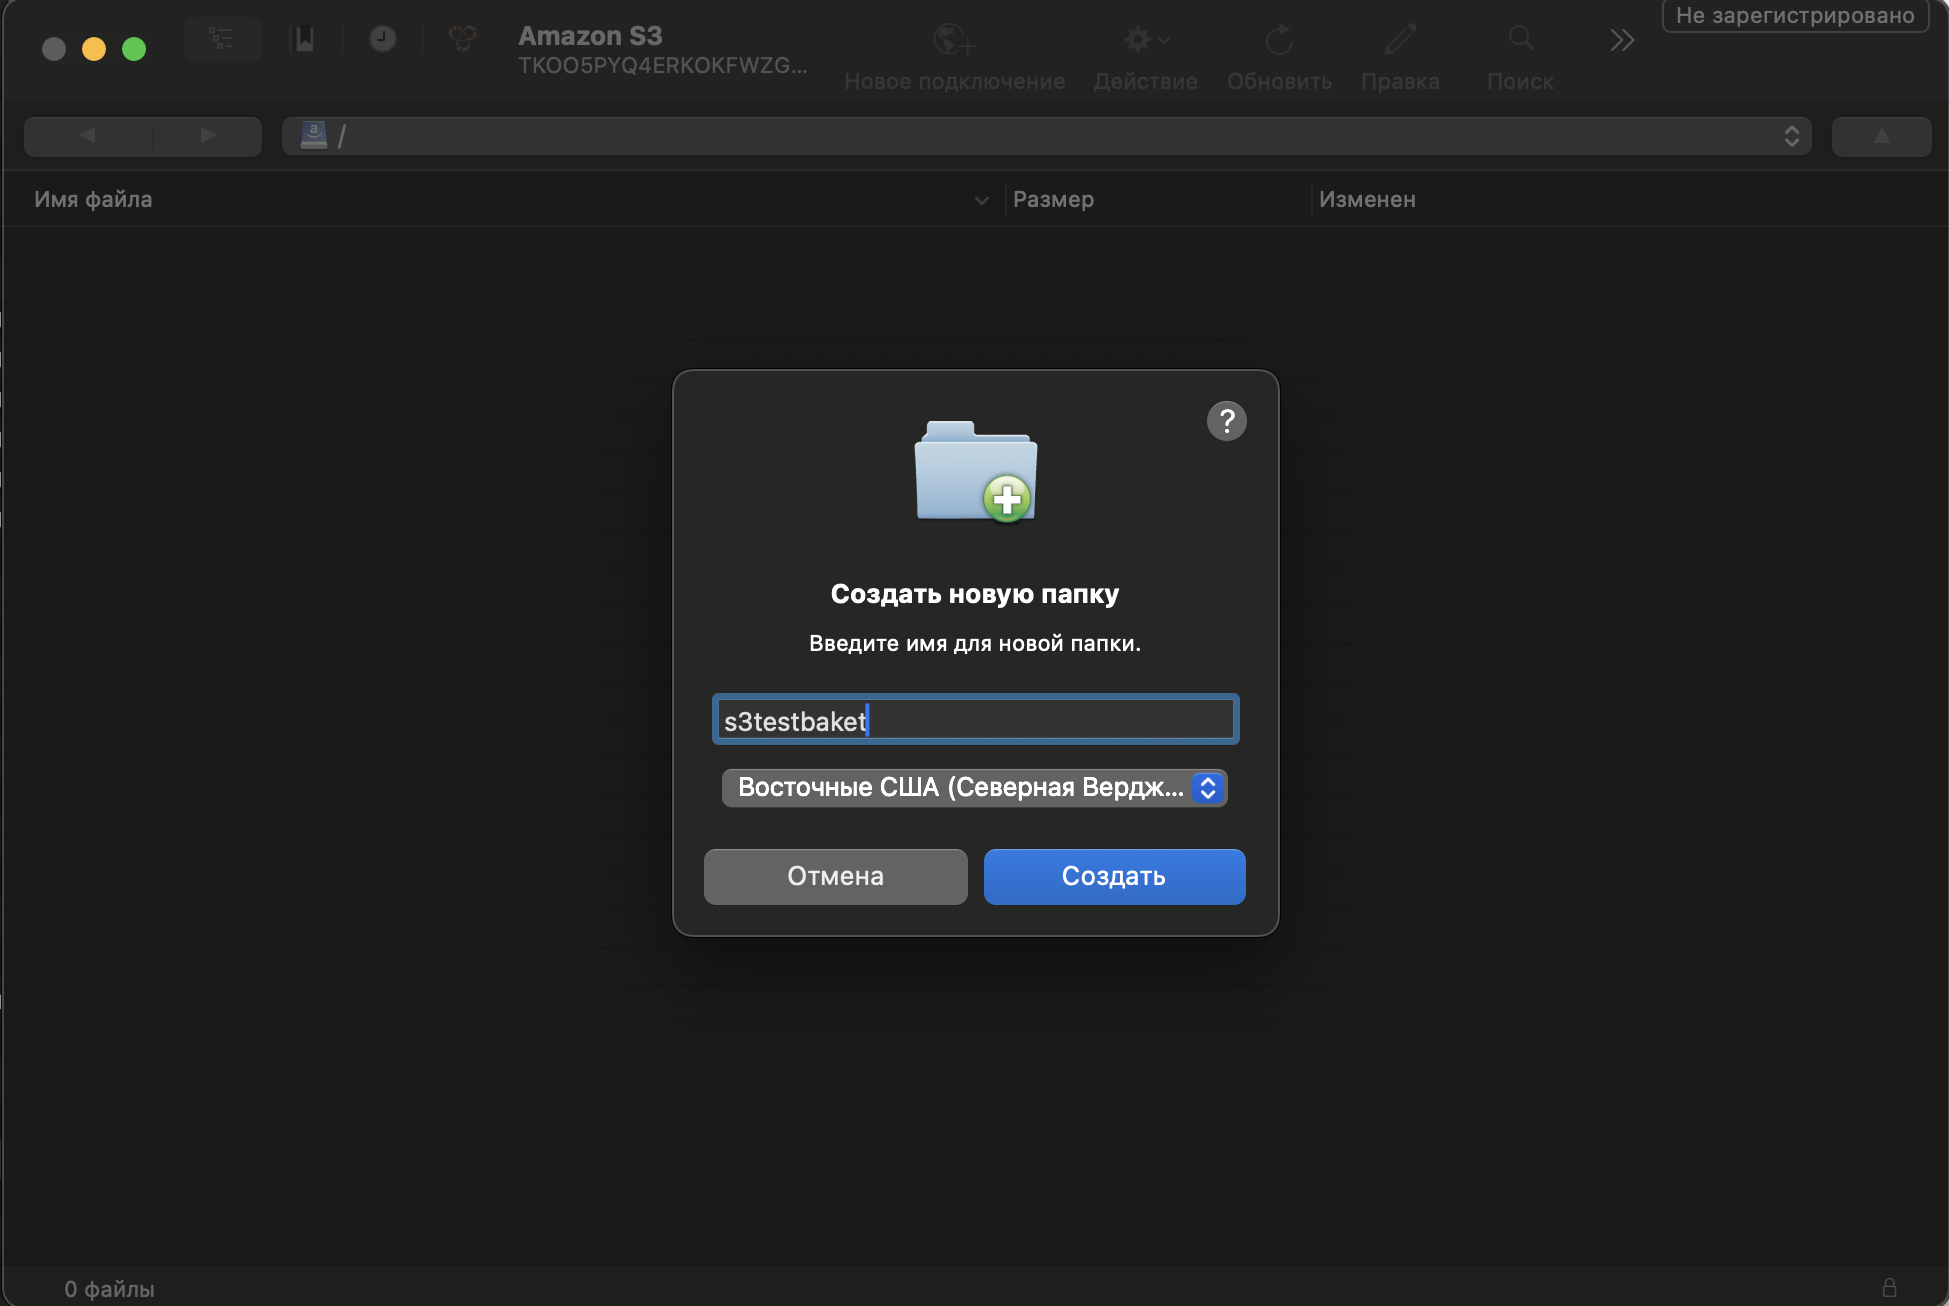Screen dimensions: 1949x1306
Task: Focus the folder name field s3testbaket
Action: tap(975, 719)
